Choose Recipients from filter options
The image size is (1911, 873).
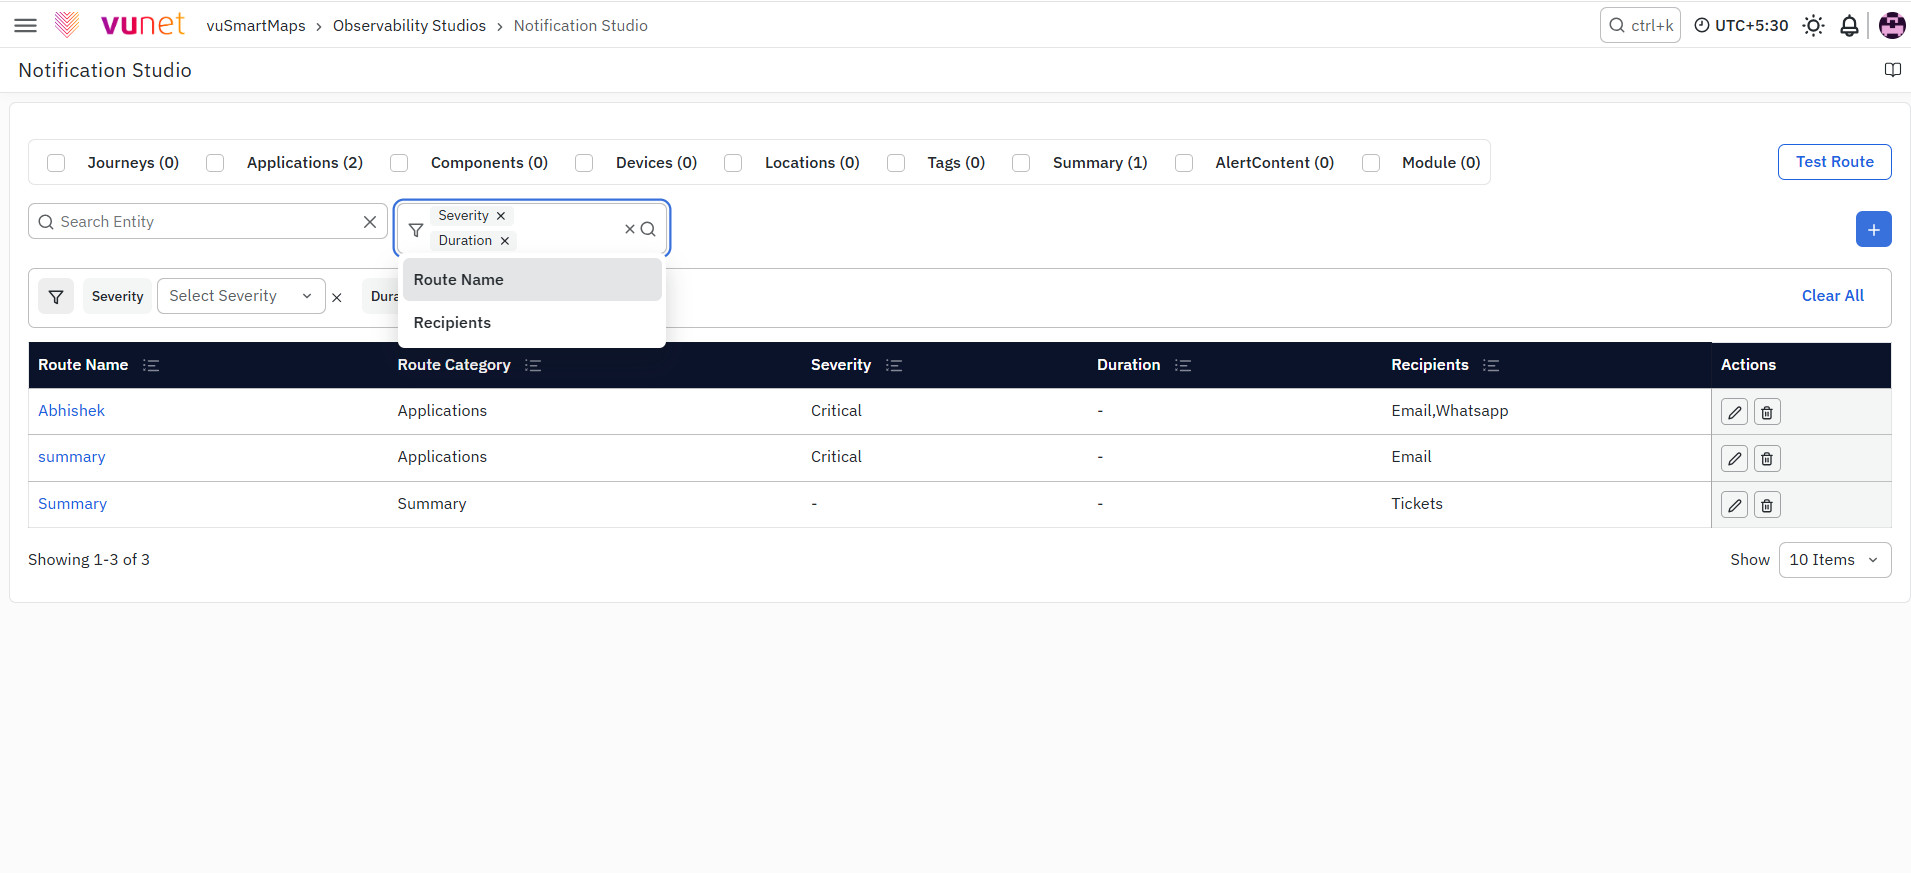[x=532, y=323]
